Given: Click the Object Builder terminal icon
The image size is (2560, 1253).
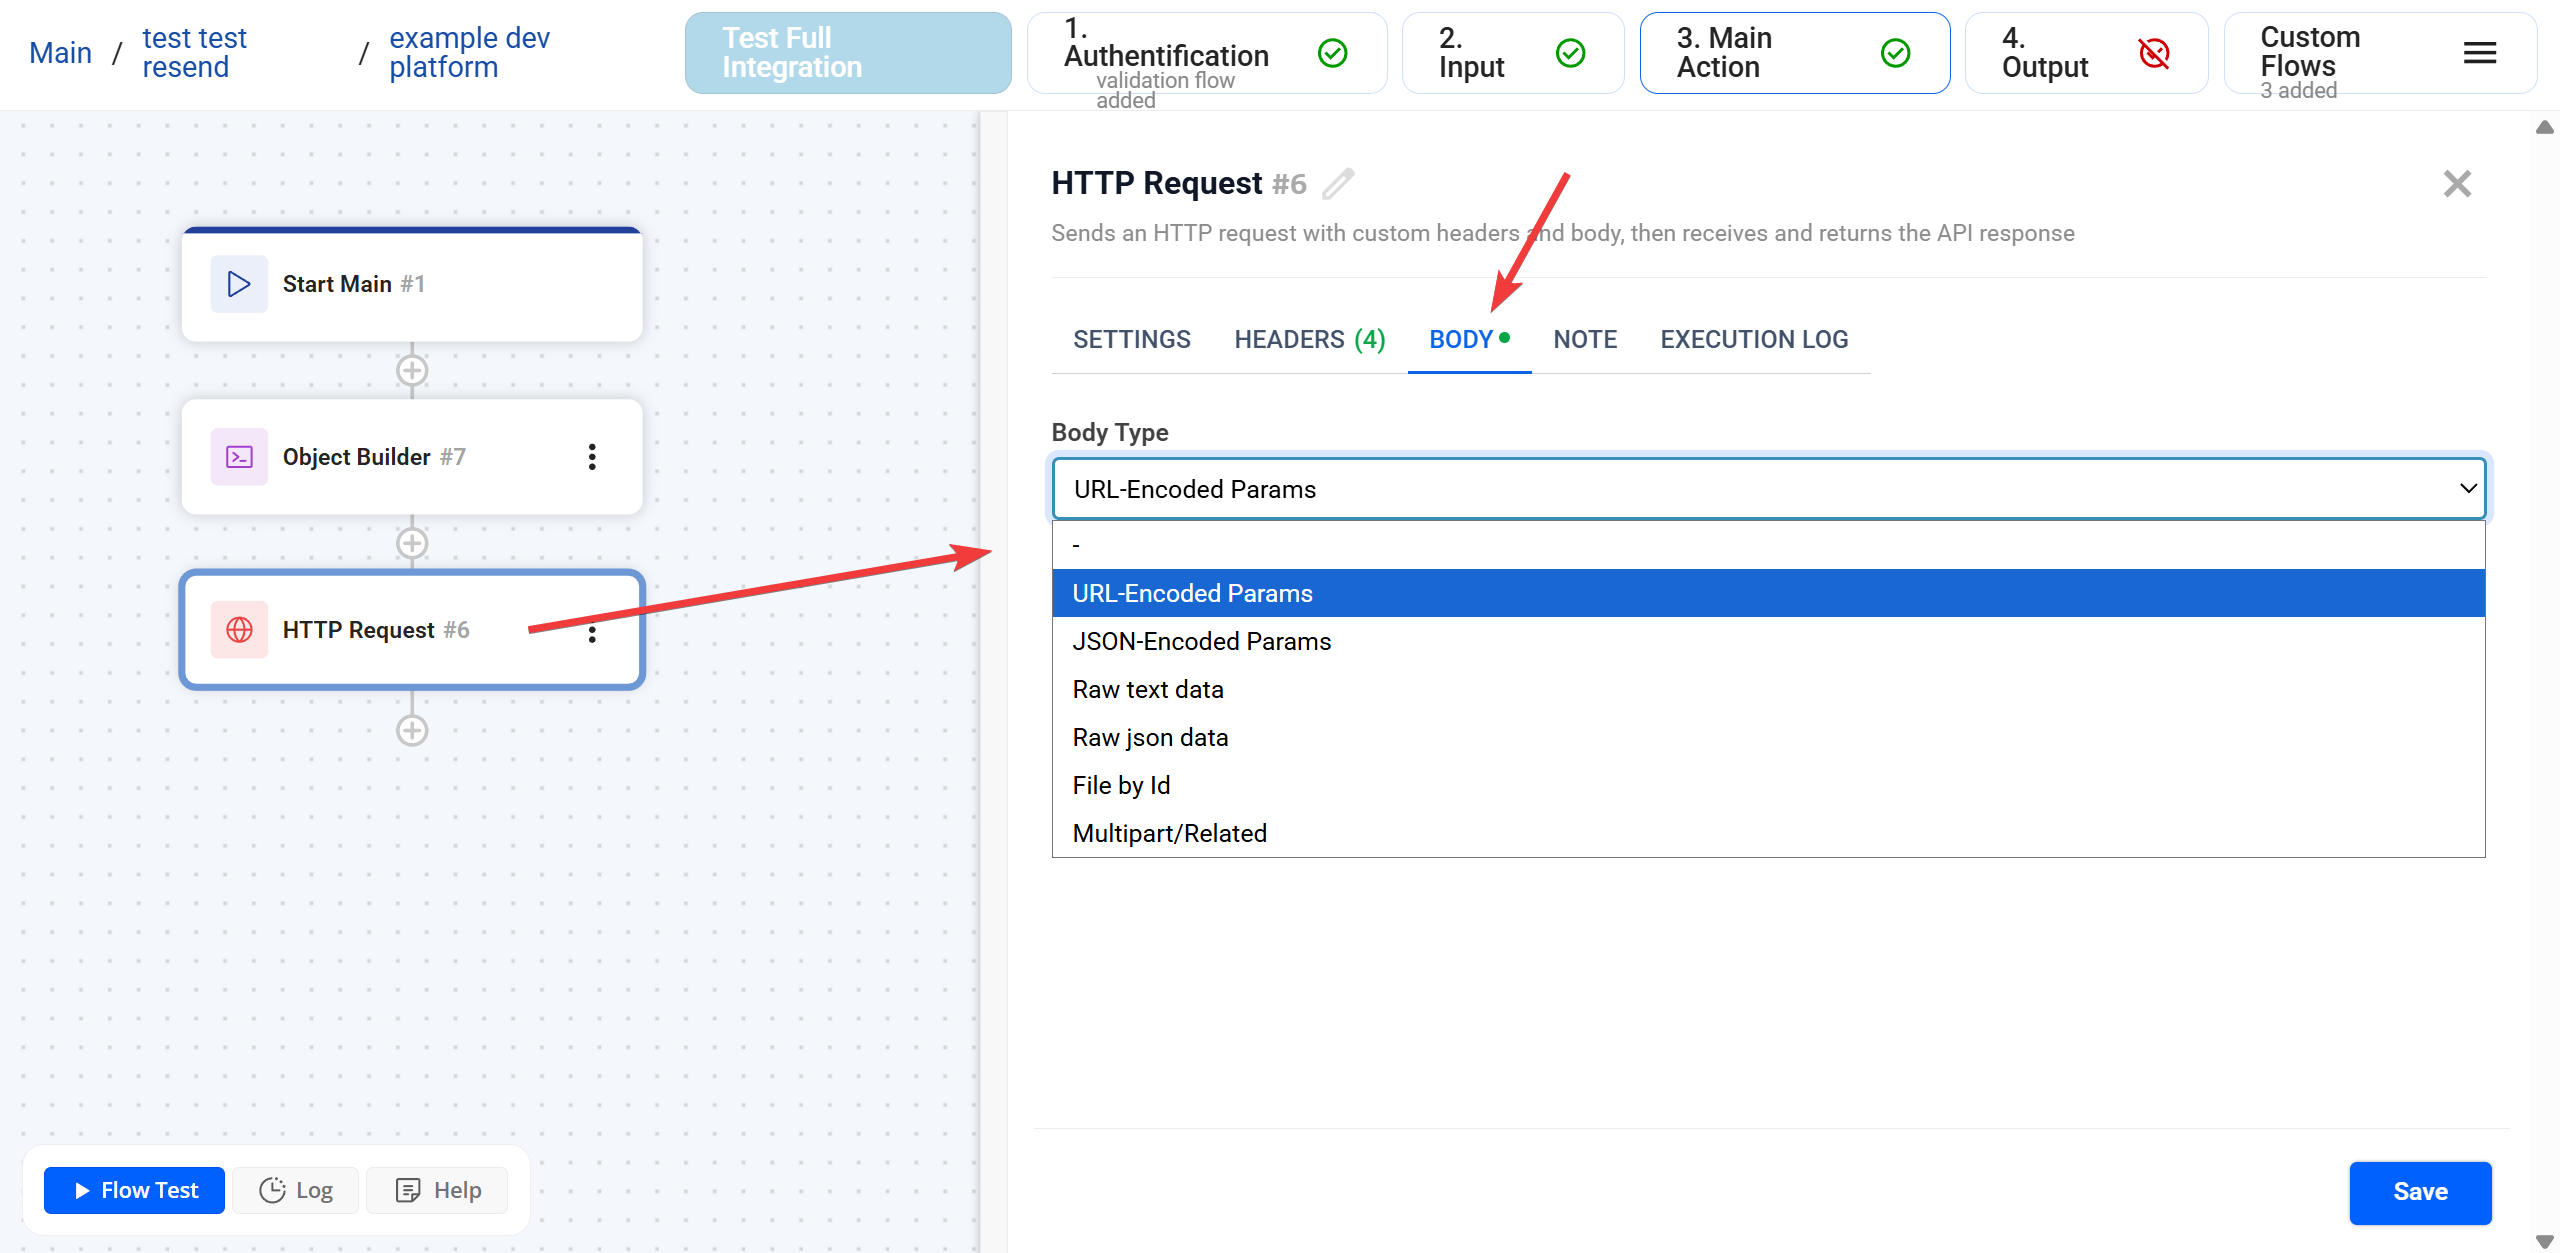Looking at the screenshot, I should [239, 457].
